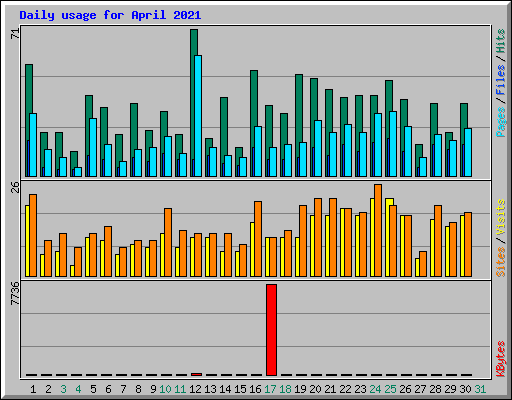Click green day label '25'

[390, 389]
